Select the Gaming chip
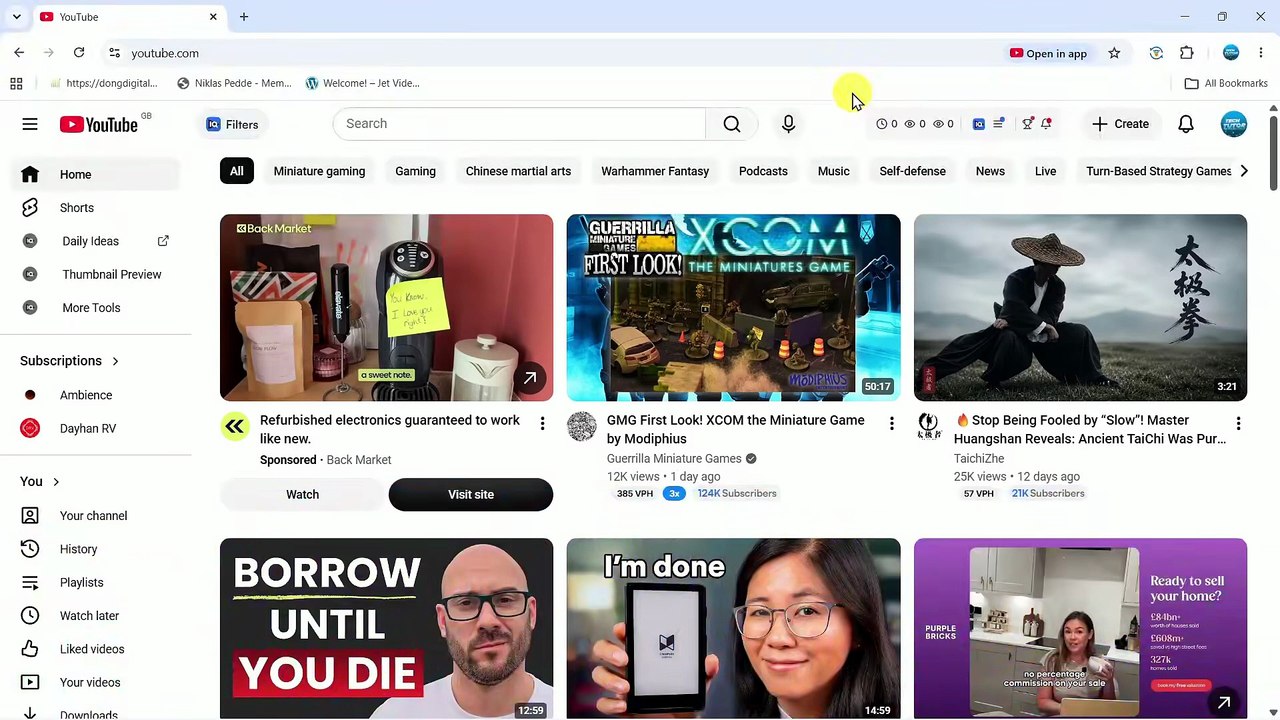This screenshot has height=720, width=1280. (x=415, y=171)
